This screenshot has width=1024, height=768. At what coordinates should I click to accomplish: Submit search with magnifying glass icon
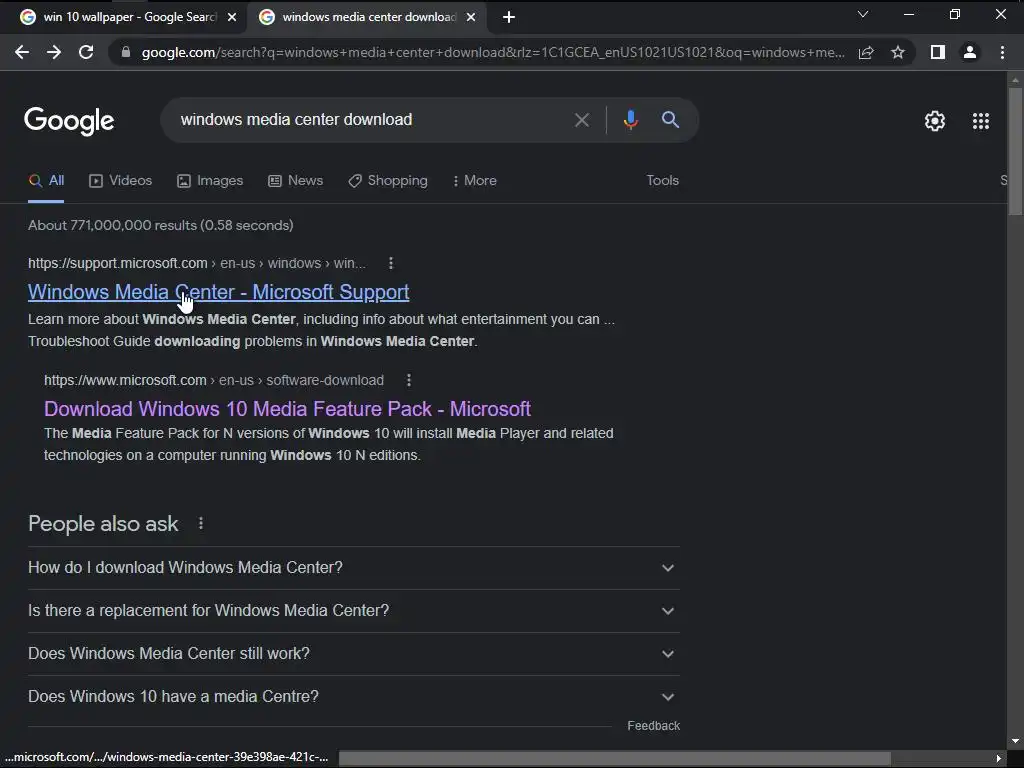pyautogui.click(x=670, y=120)
